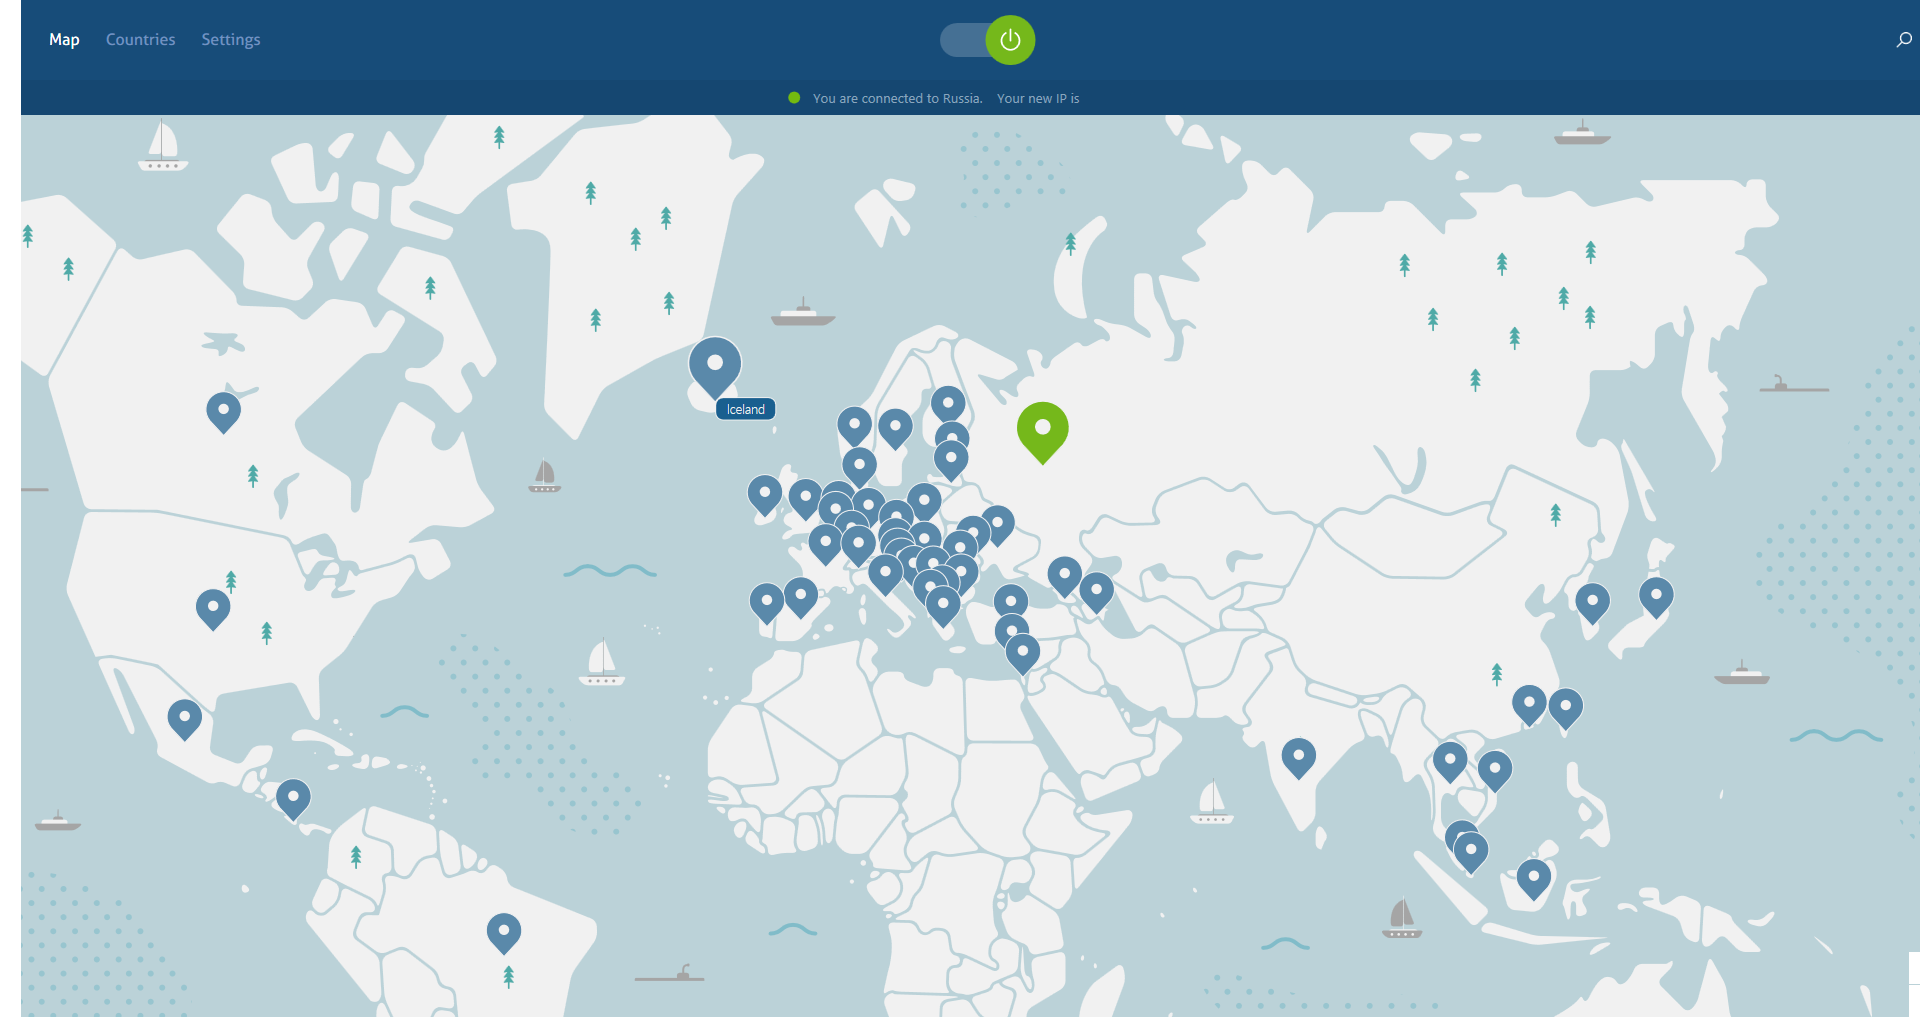1923x1017 pixels.
Task: Open the Countries tab
Action: click(140, 40)
